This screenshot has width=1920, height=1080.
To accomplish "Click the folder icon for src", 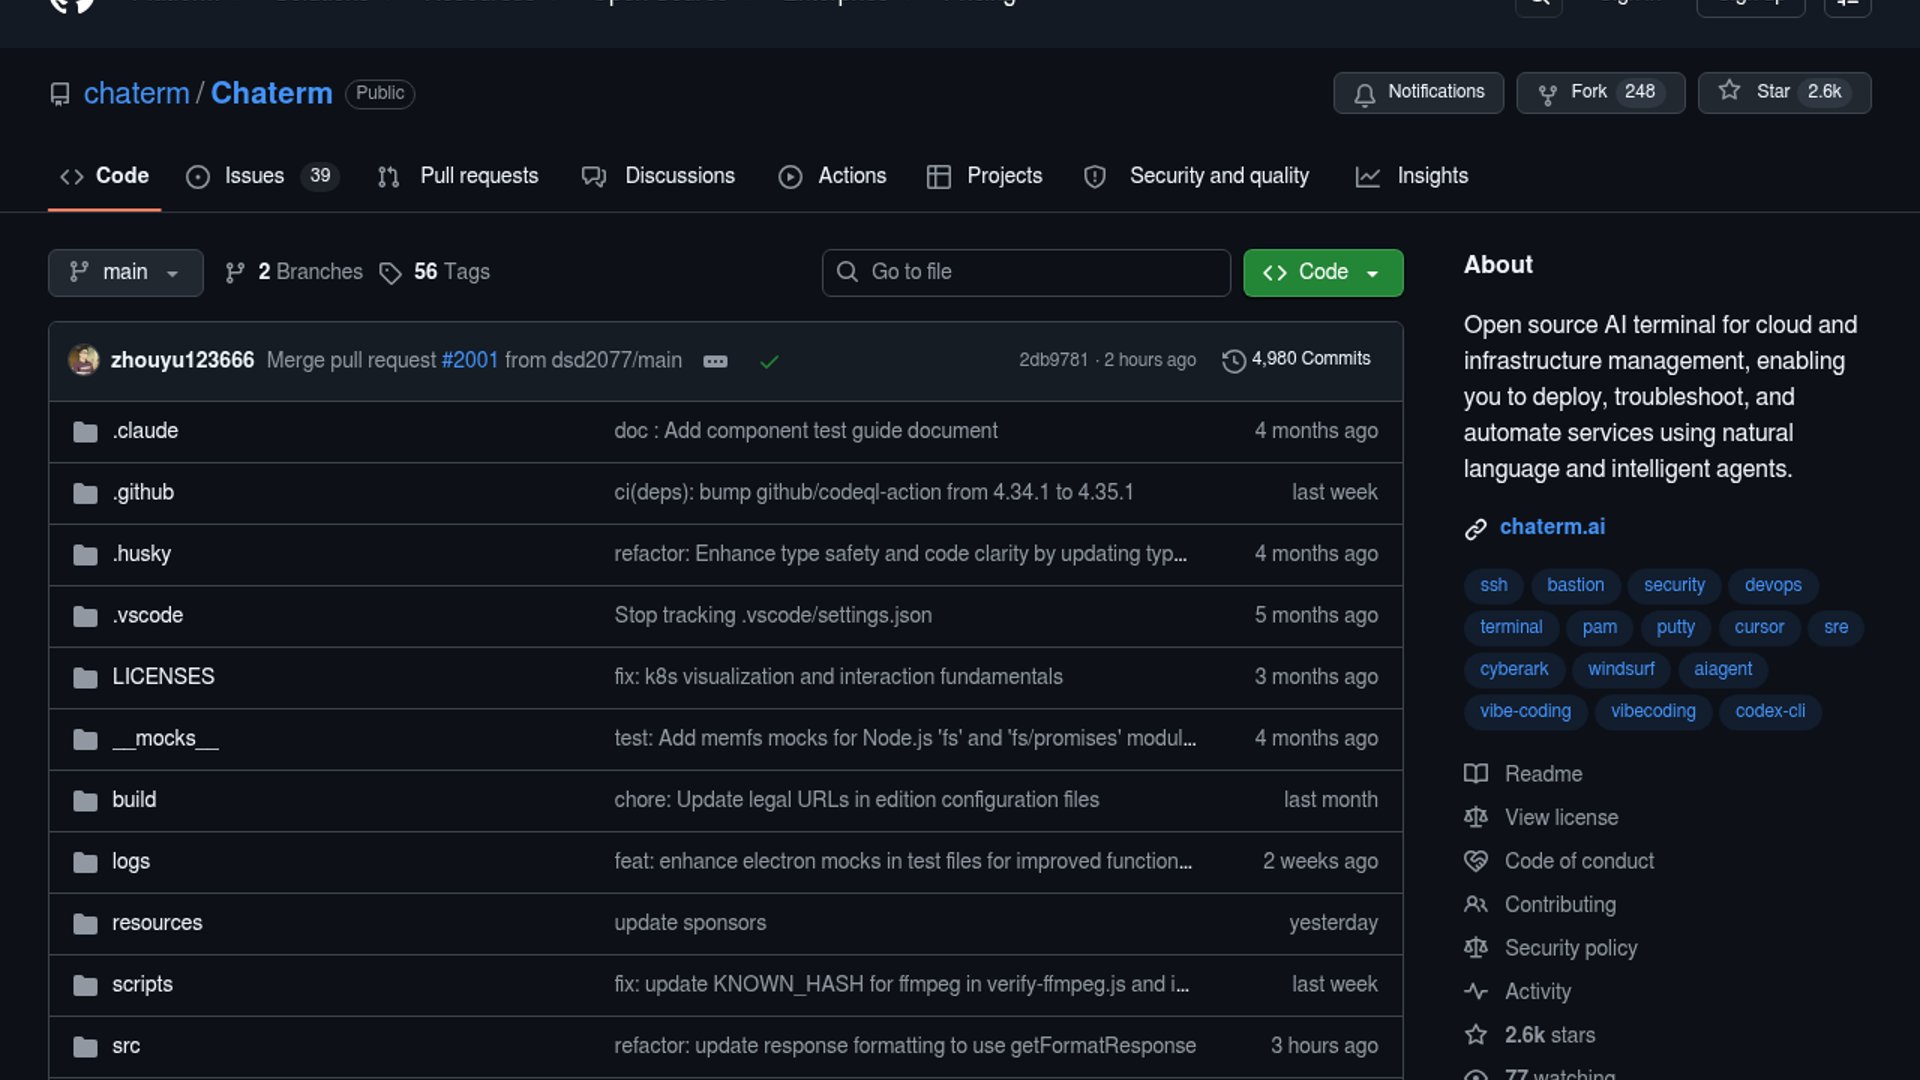I will (85, 1046).
